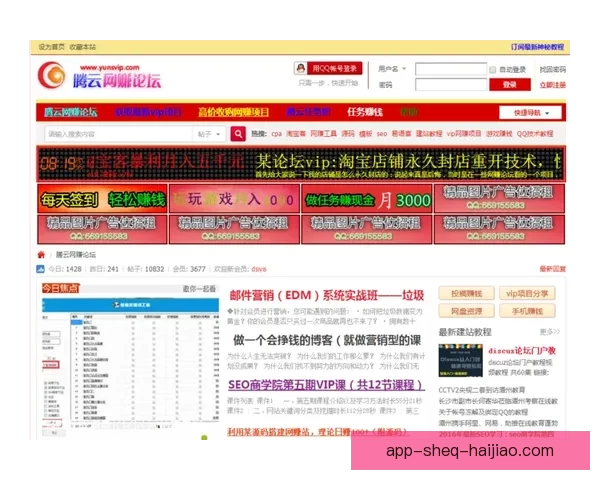Click the 网盘资源 button
This screenshot has width=600, height=480.
(466, 311)
